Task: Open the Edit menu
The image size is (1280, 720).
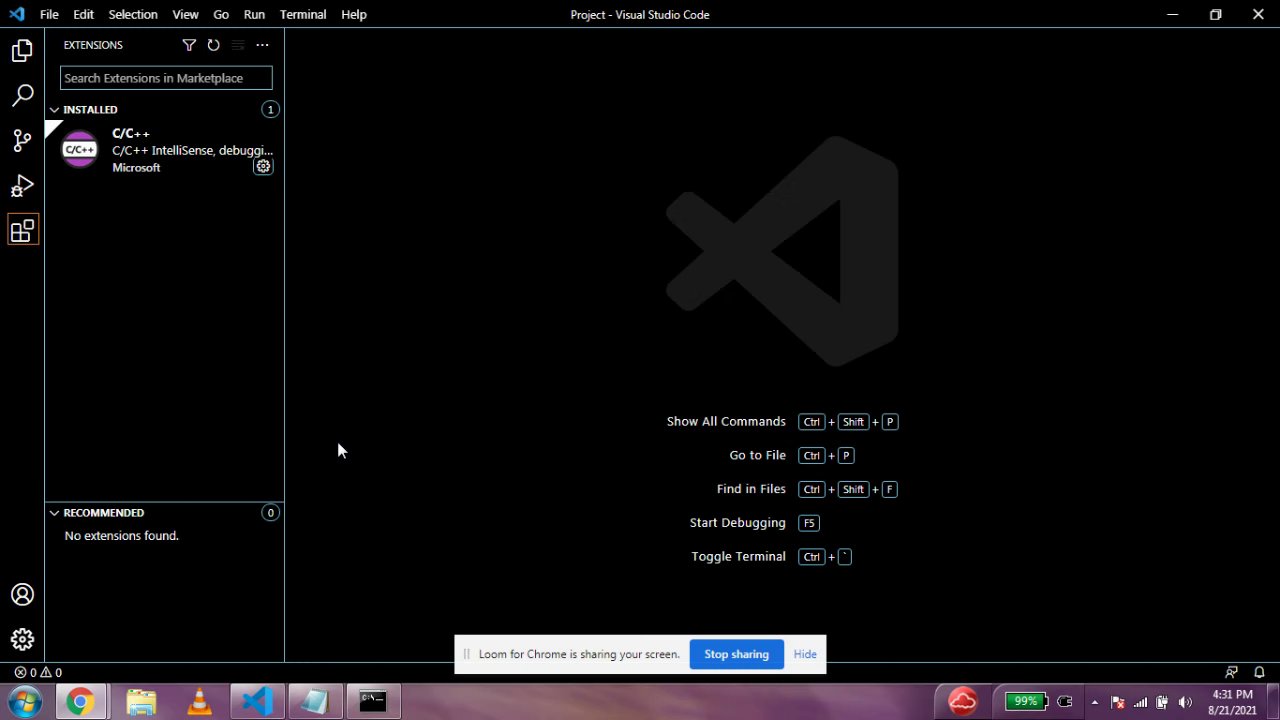Action: [x=84, y=14]
